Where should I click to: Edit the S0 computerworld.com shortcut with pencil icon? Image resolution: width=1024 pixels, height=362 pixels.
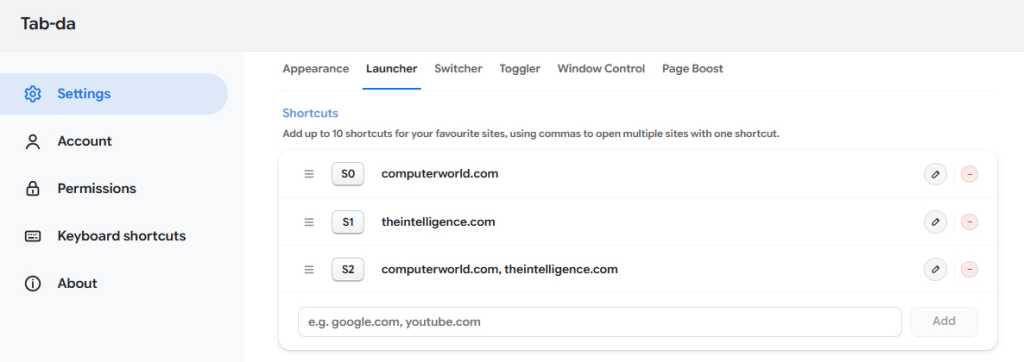(935, 174)
